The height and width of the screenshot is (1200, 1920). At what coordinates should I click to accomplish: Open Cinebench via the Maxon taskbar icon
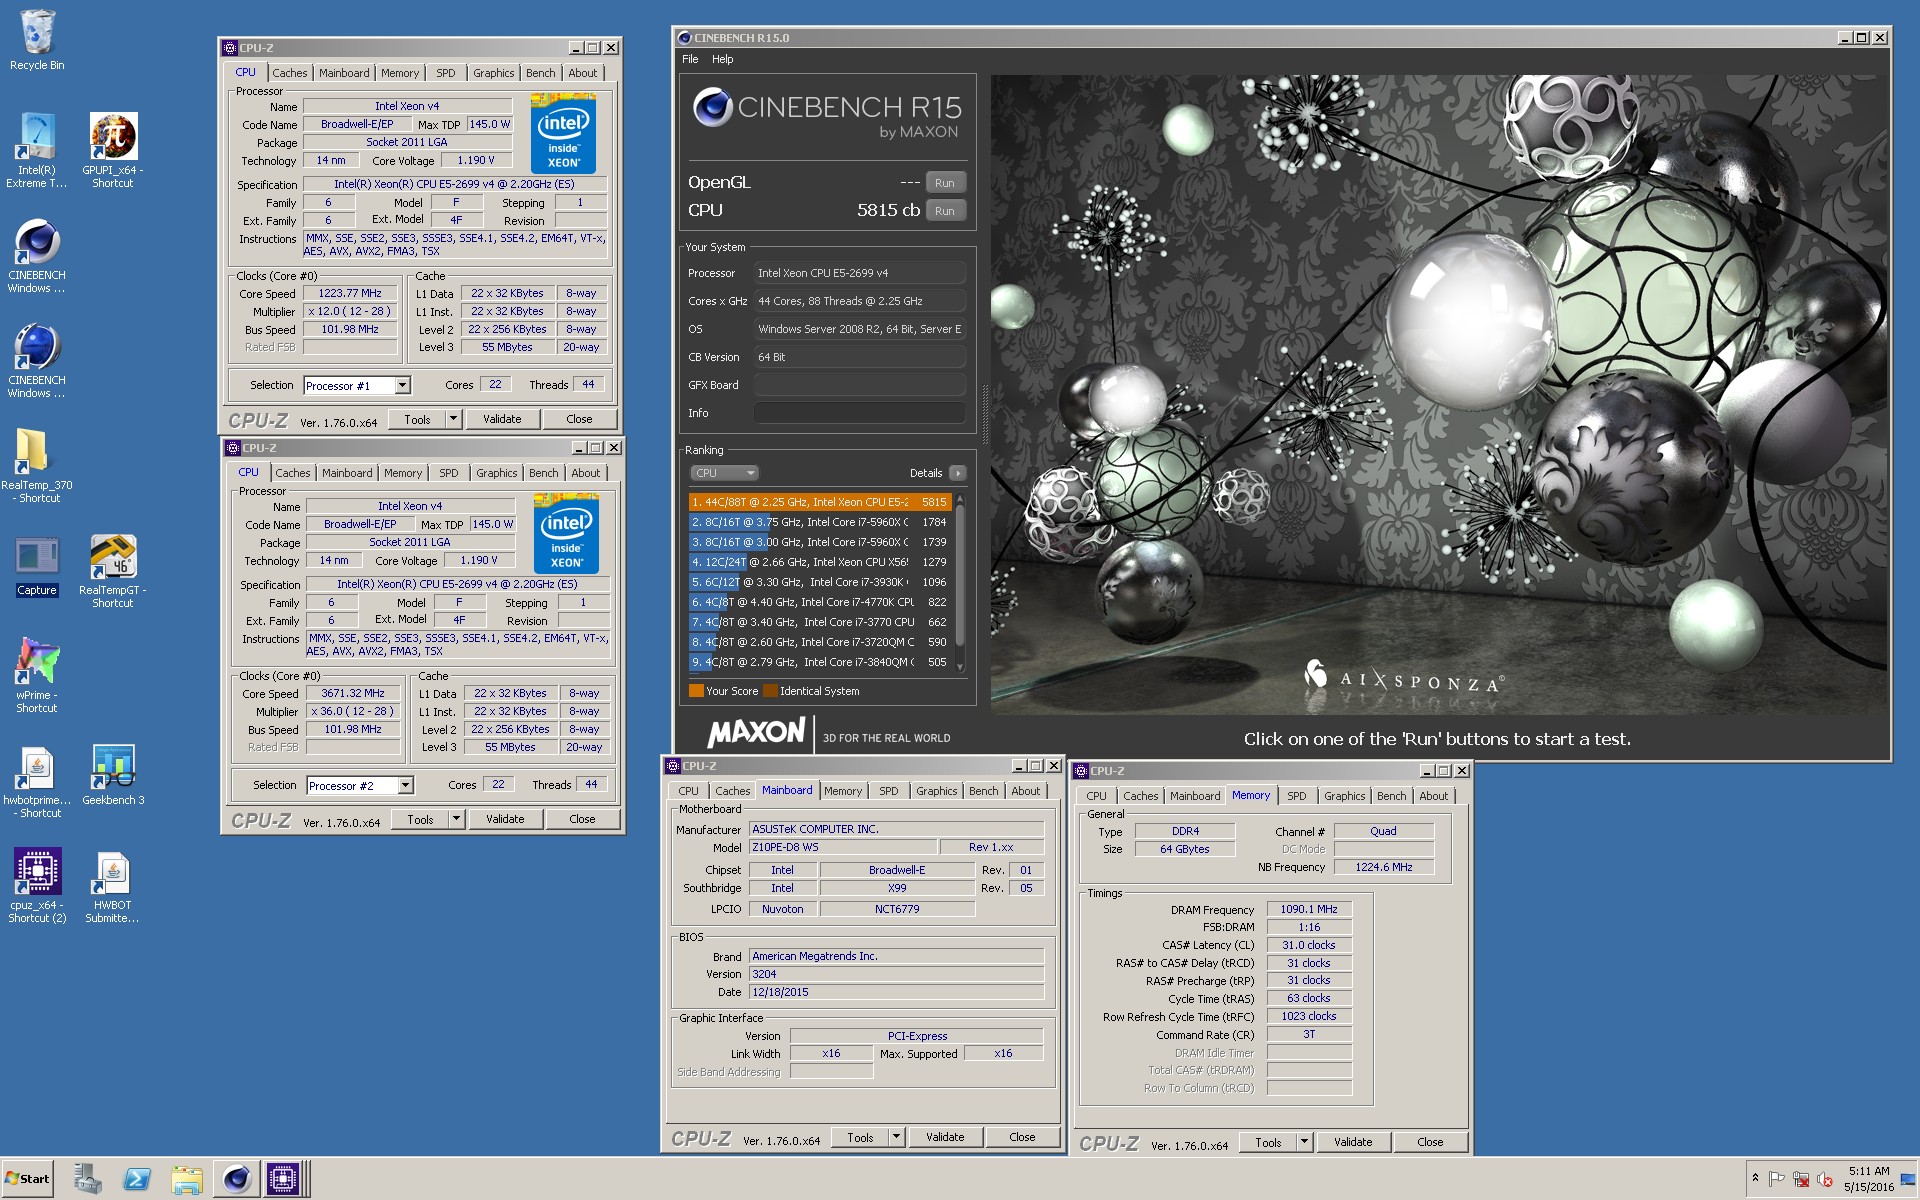(237, 1180)
